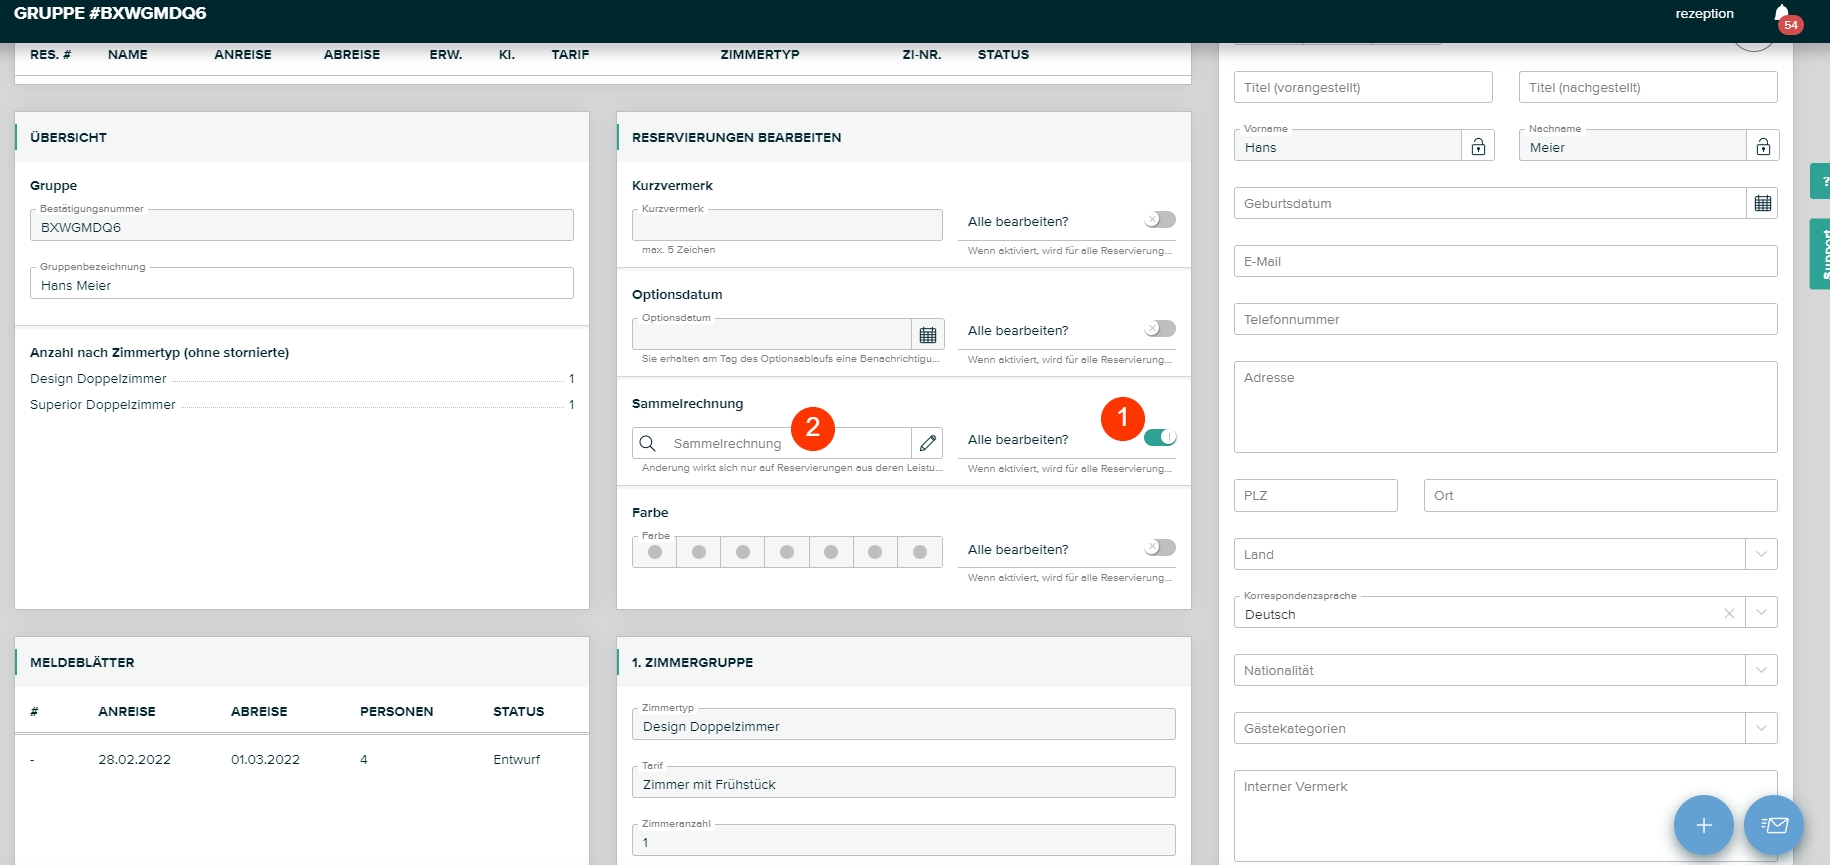Open the Geburtsdatum calendar picker
This screenshot has height=865, width=1830.
click(x=1762, y=204)
